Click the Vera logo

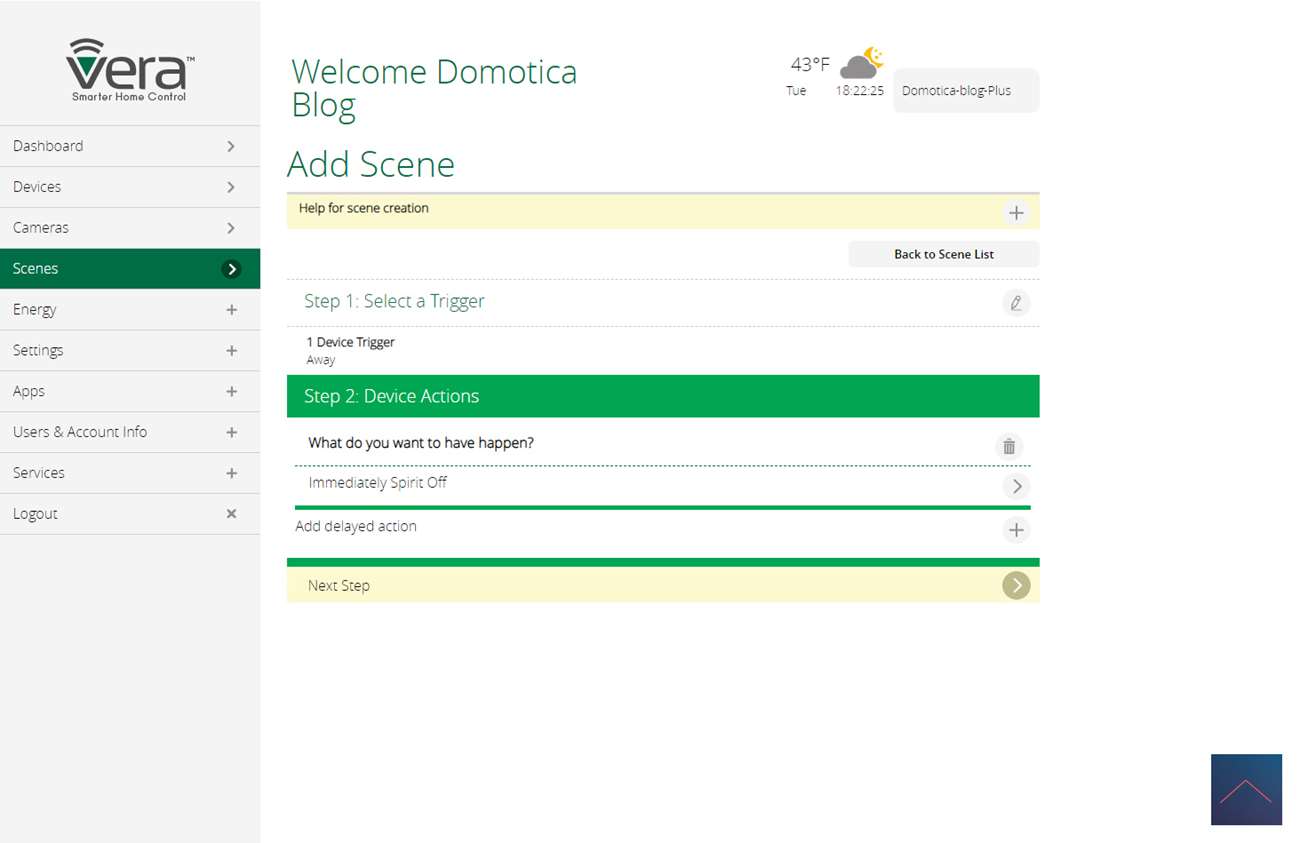pos(130,70)
